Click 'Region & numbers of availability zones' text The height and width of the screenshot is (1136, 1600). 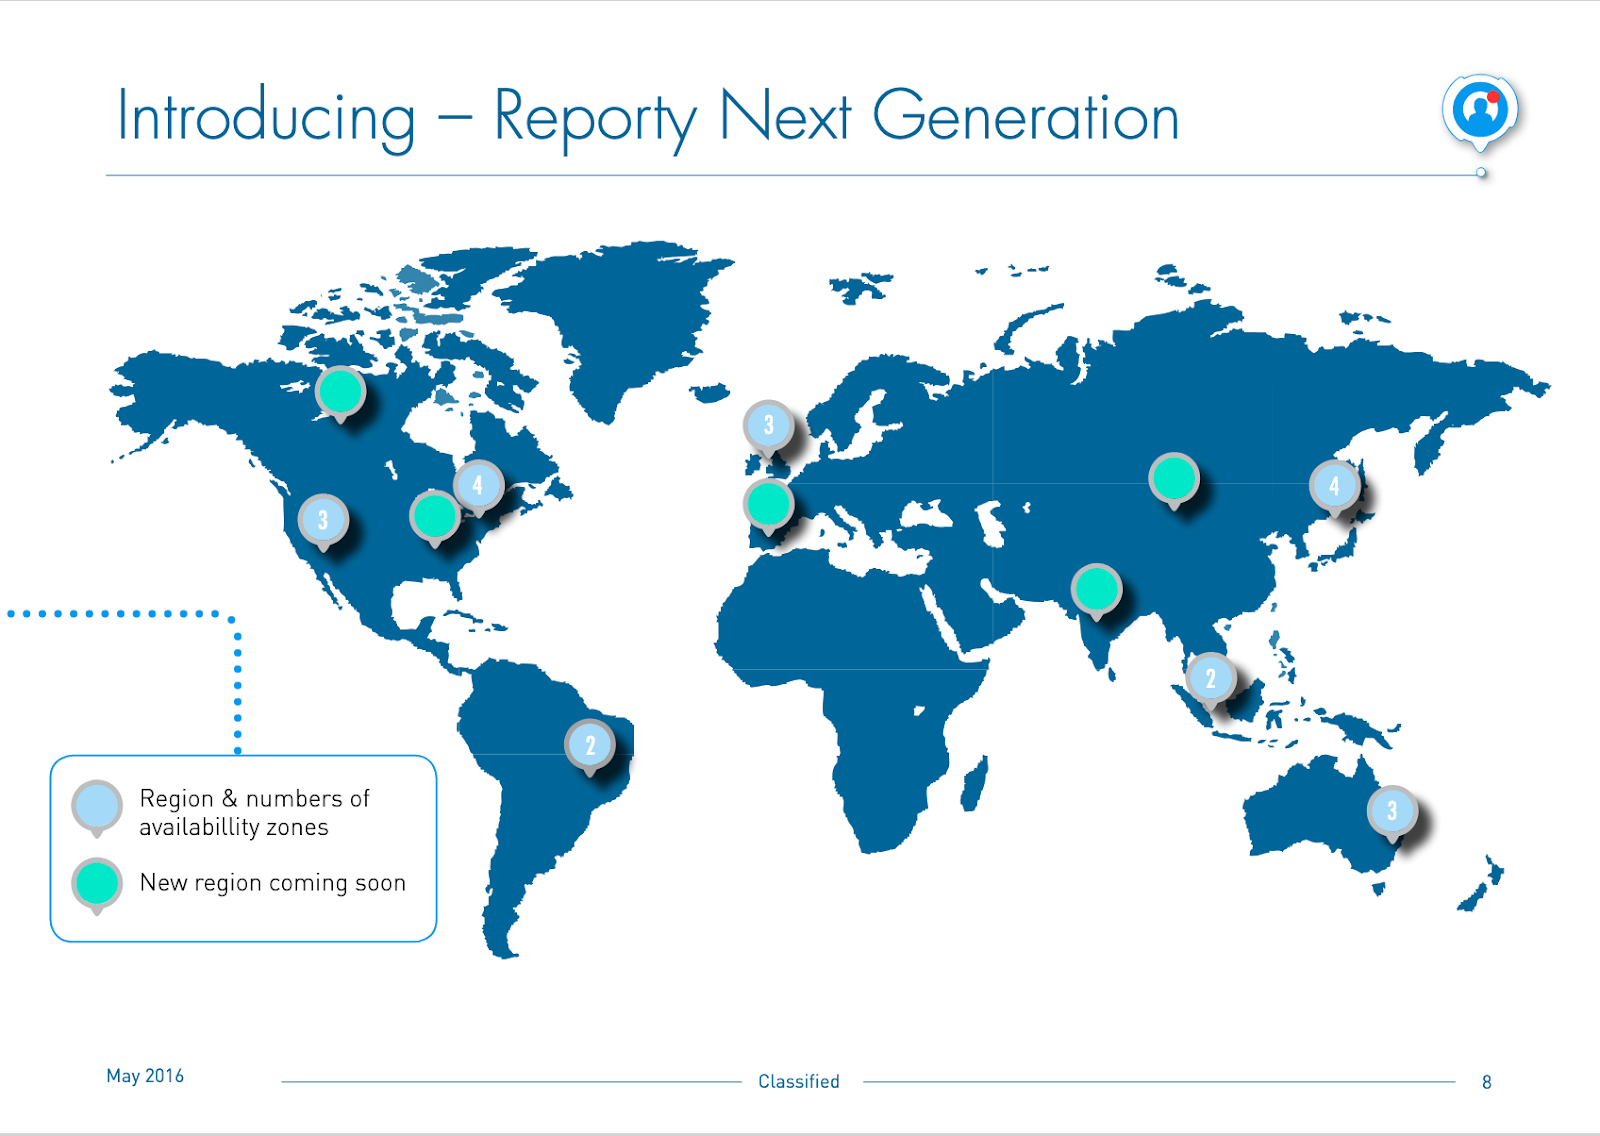[254, 812]
